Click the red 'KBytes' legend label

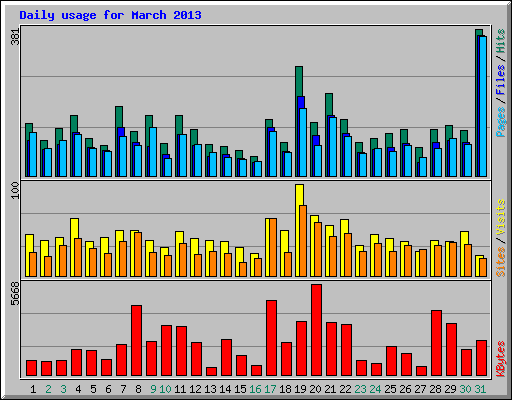(500, 359)
